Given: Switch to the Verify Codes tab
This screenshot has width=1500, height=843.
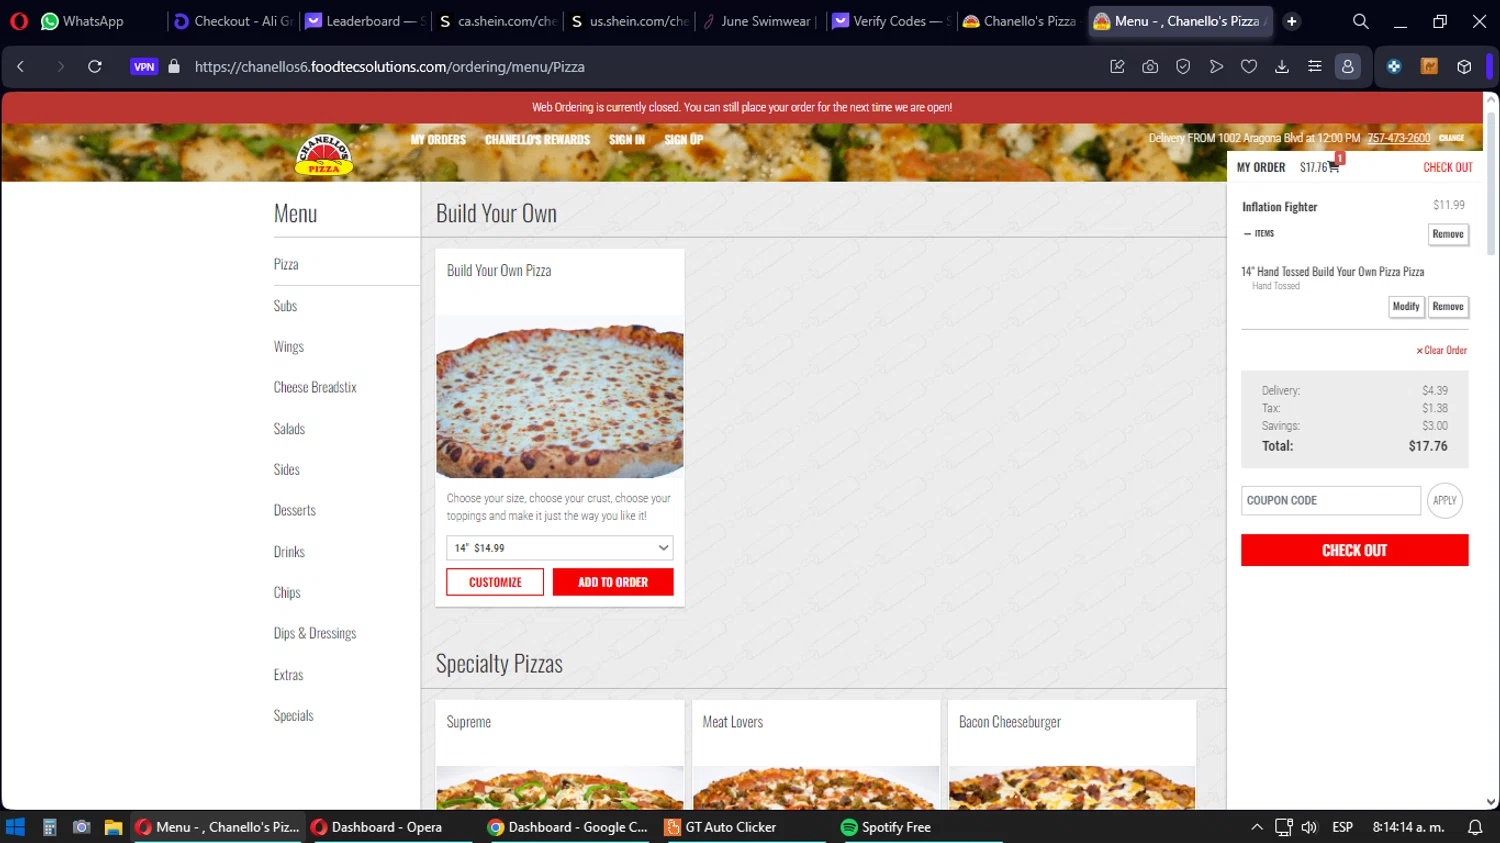Looking at the screenshot, I should coord(893,21).
